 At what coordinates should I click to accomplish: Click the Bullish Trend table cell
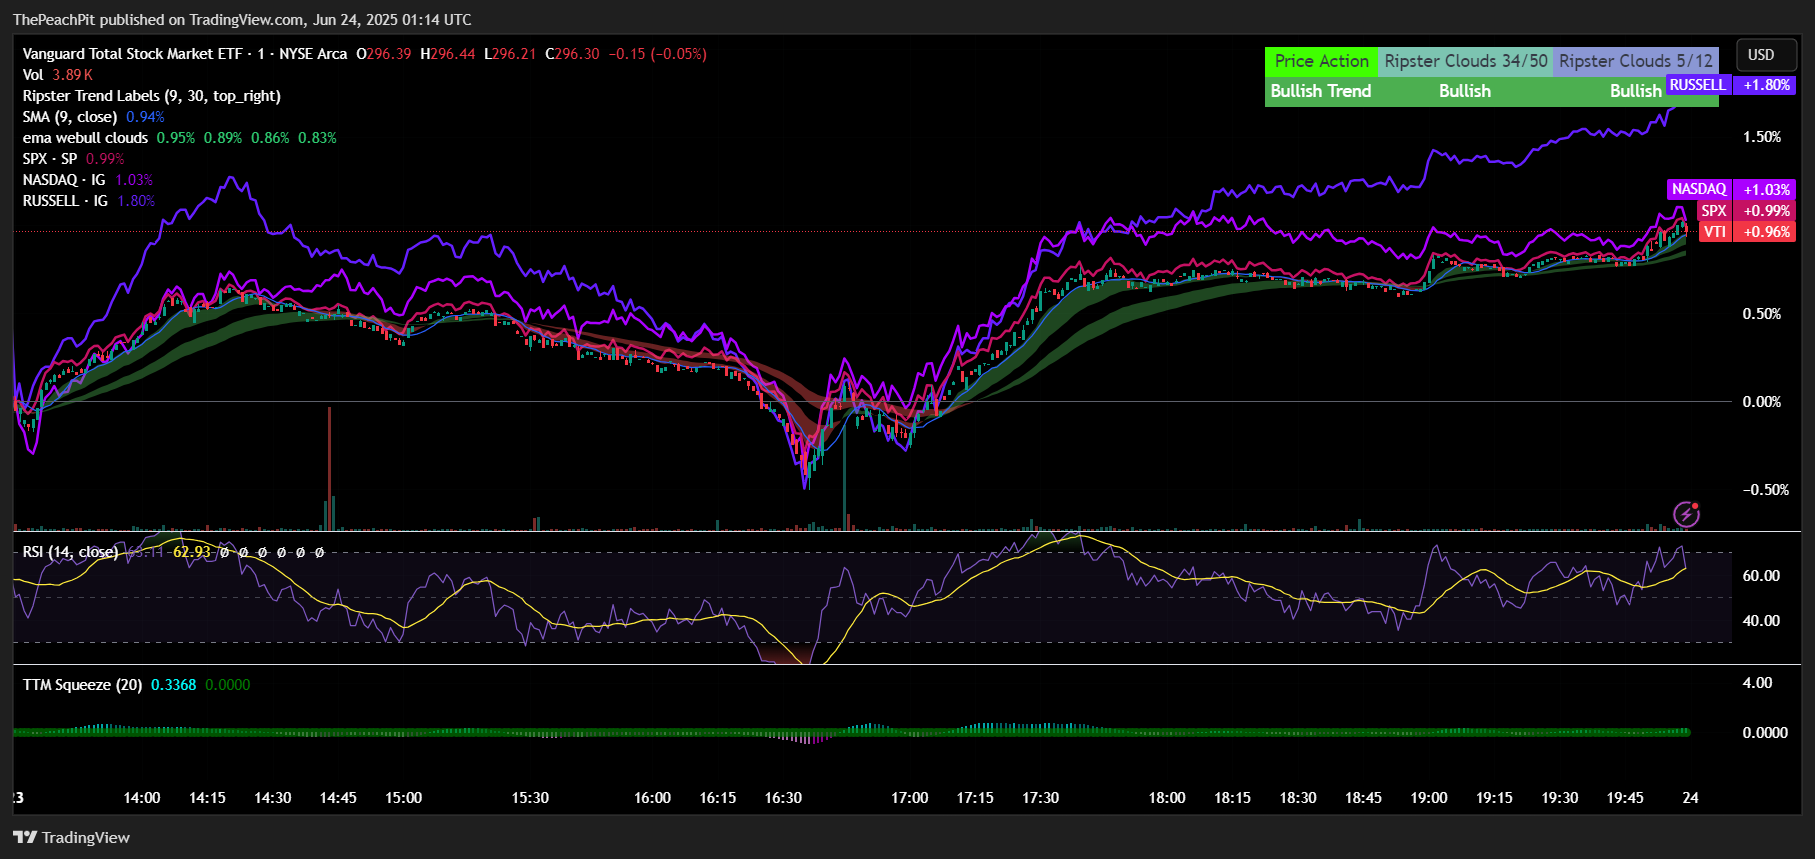tap(1321, 91)
